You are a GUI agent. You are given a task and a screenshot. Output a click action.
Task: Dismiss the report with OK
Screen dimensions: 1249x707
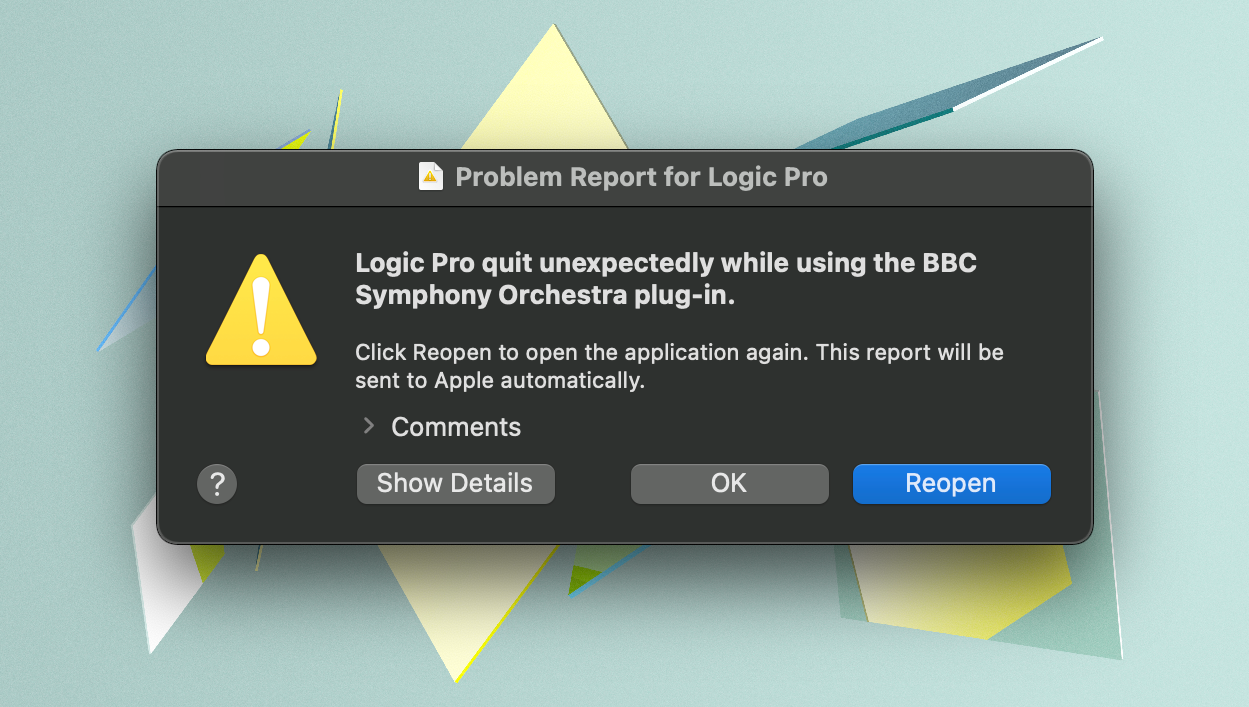click(729, 484)
